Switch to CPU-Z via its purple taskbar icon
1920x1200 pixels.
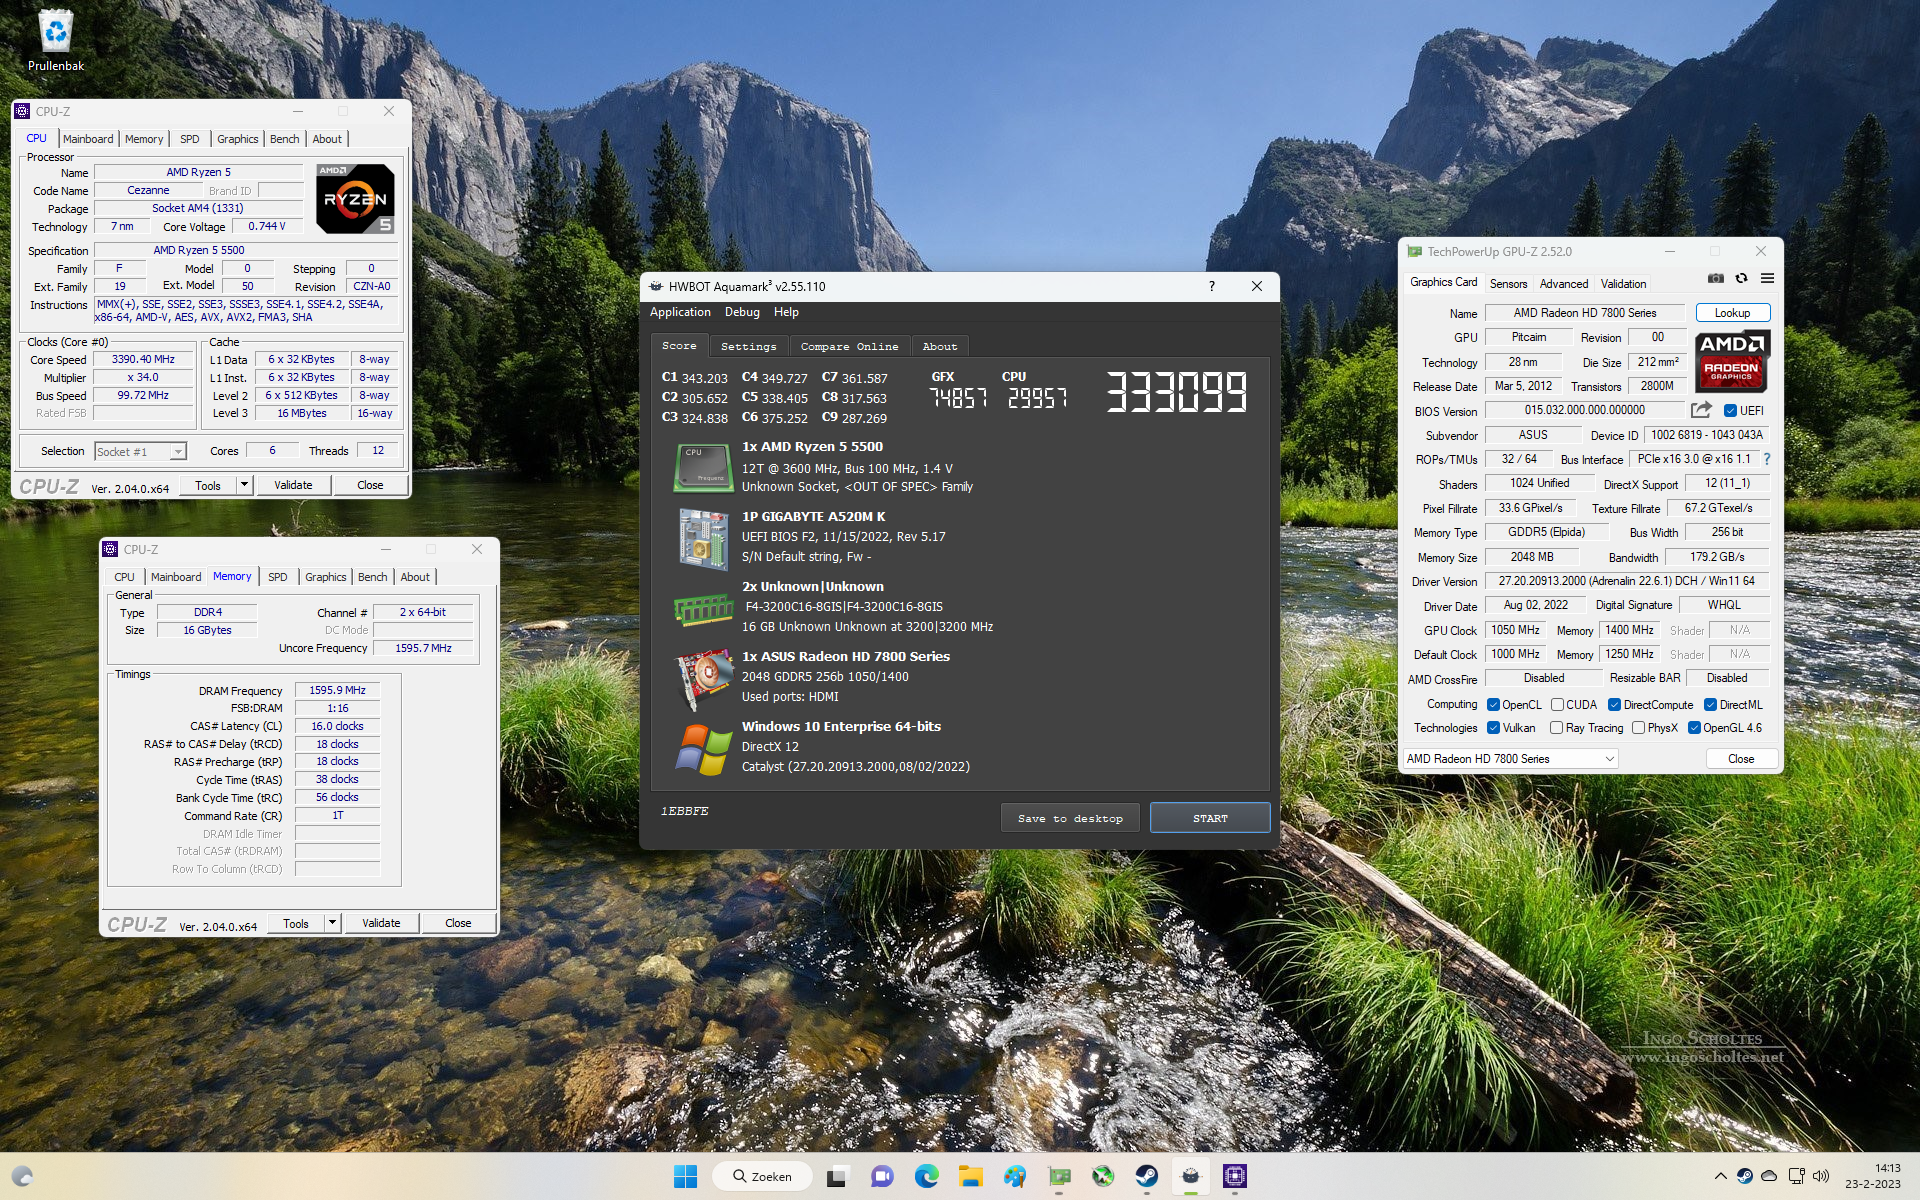pos(1235,1176)
